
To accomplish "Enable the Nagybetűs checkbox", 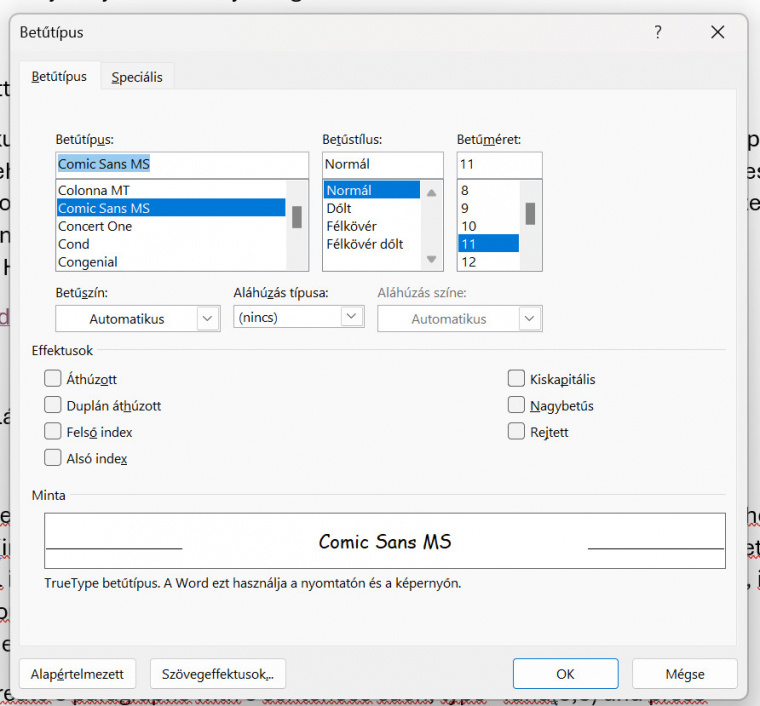I will coord(516,405).
